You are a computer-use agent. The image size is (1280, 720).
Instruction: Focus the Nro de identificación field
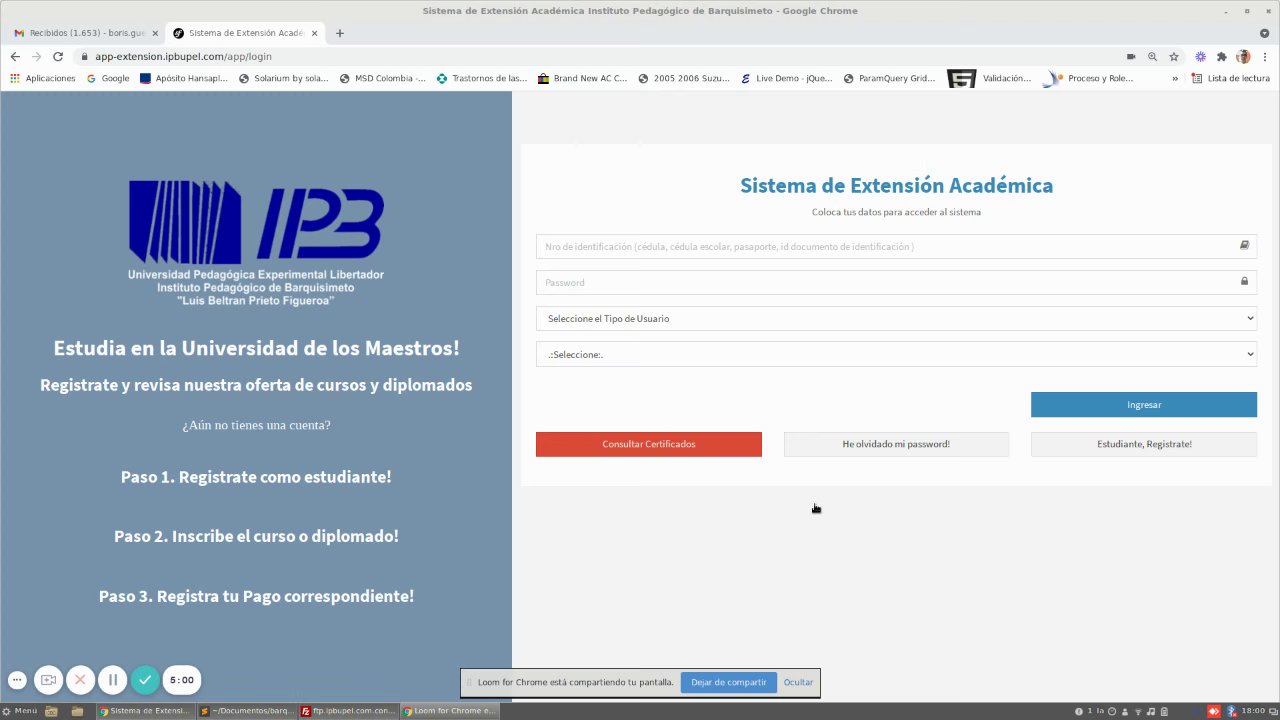pos(896,246)
